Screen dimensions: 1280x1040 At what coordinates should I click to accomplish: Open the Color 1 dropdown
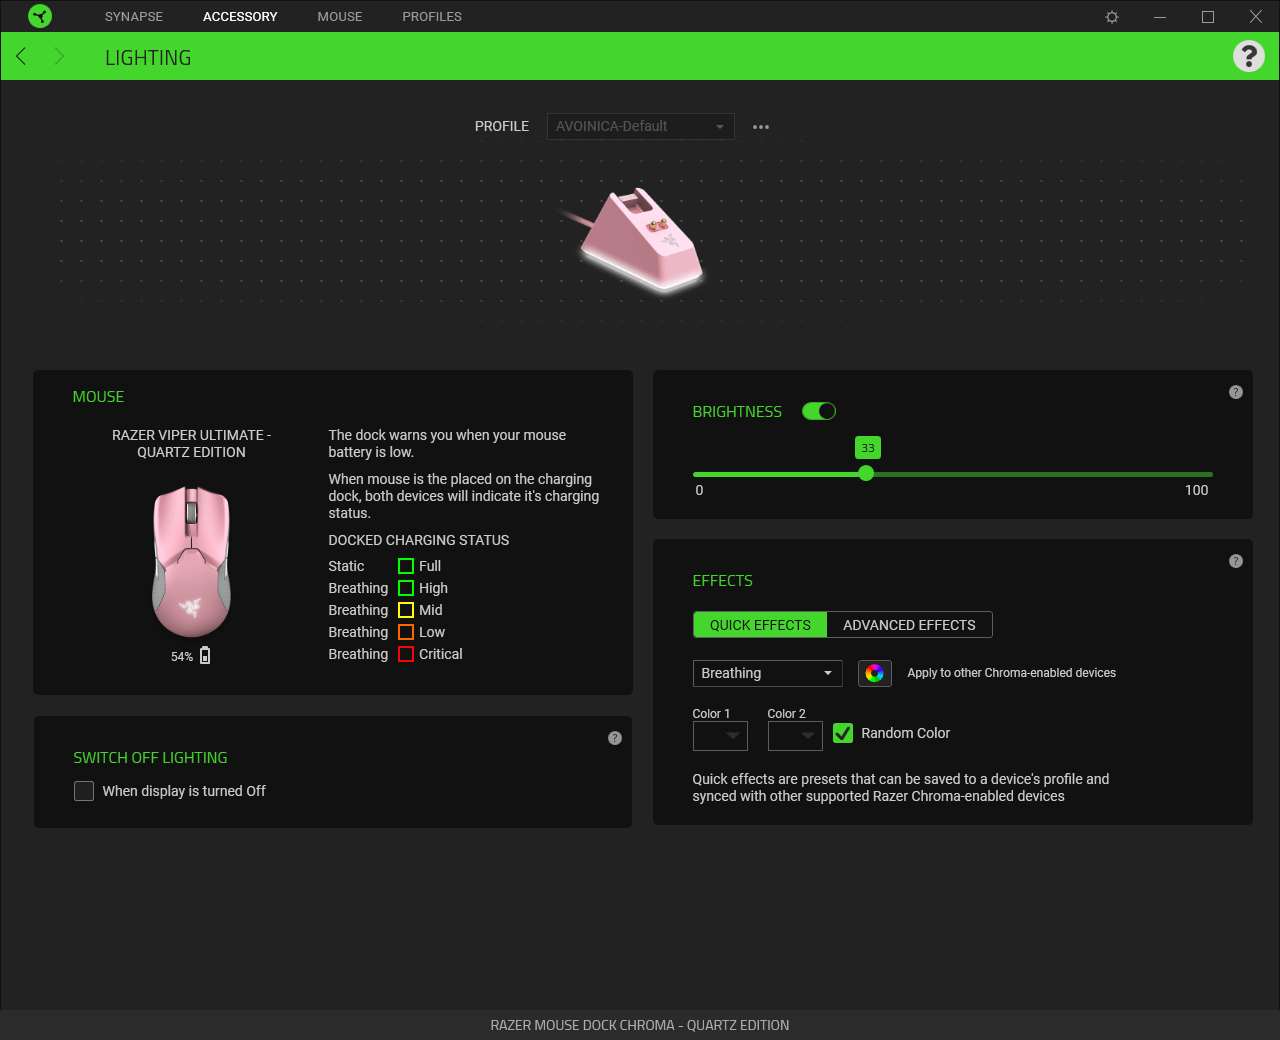tap(720, 736)
